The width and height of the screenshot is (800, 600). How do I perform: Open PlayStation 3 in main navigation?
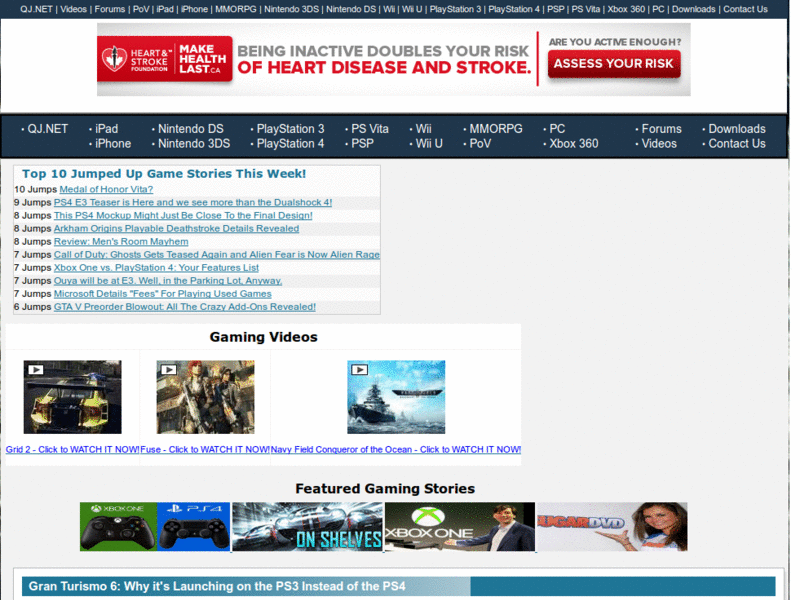(x=290, y=129)
